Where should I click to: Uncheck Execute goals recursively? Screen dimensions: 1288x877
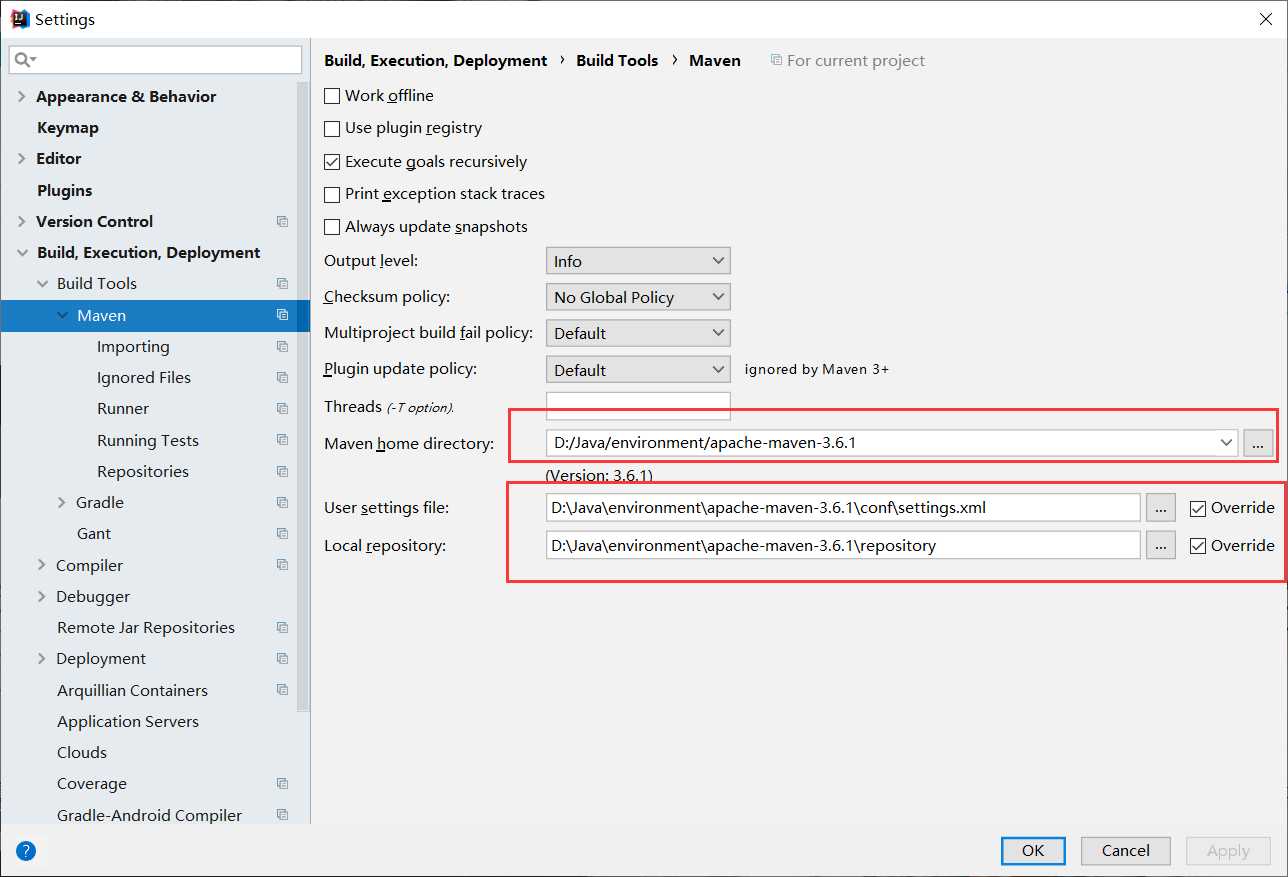point(332,162)
